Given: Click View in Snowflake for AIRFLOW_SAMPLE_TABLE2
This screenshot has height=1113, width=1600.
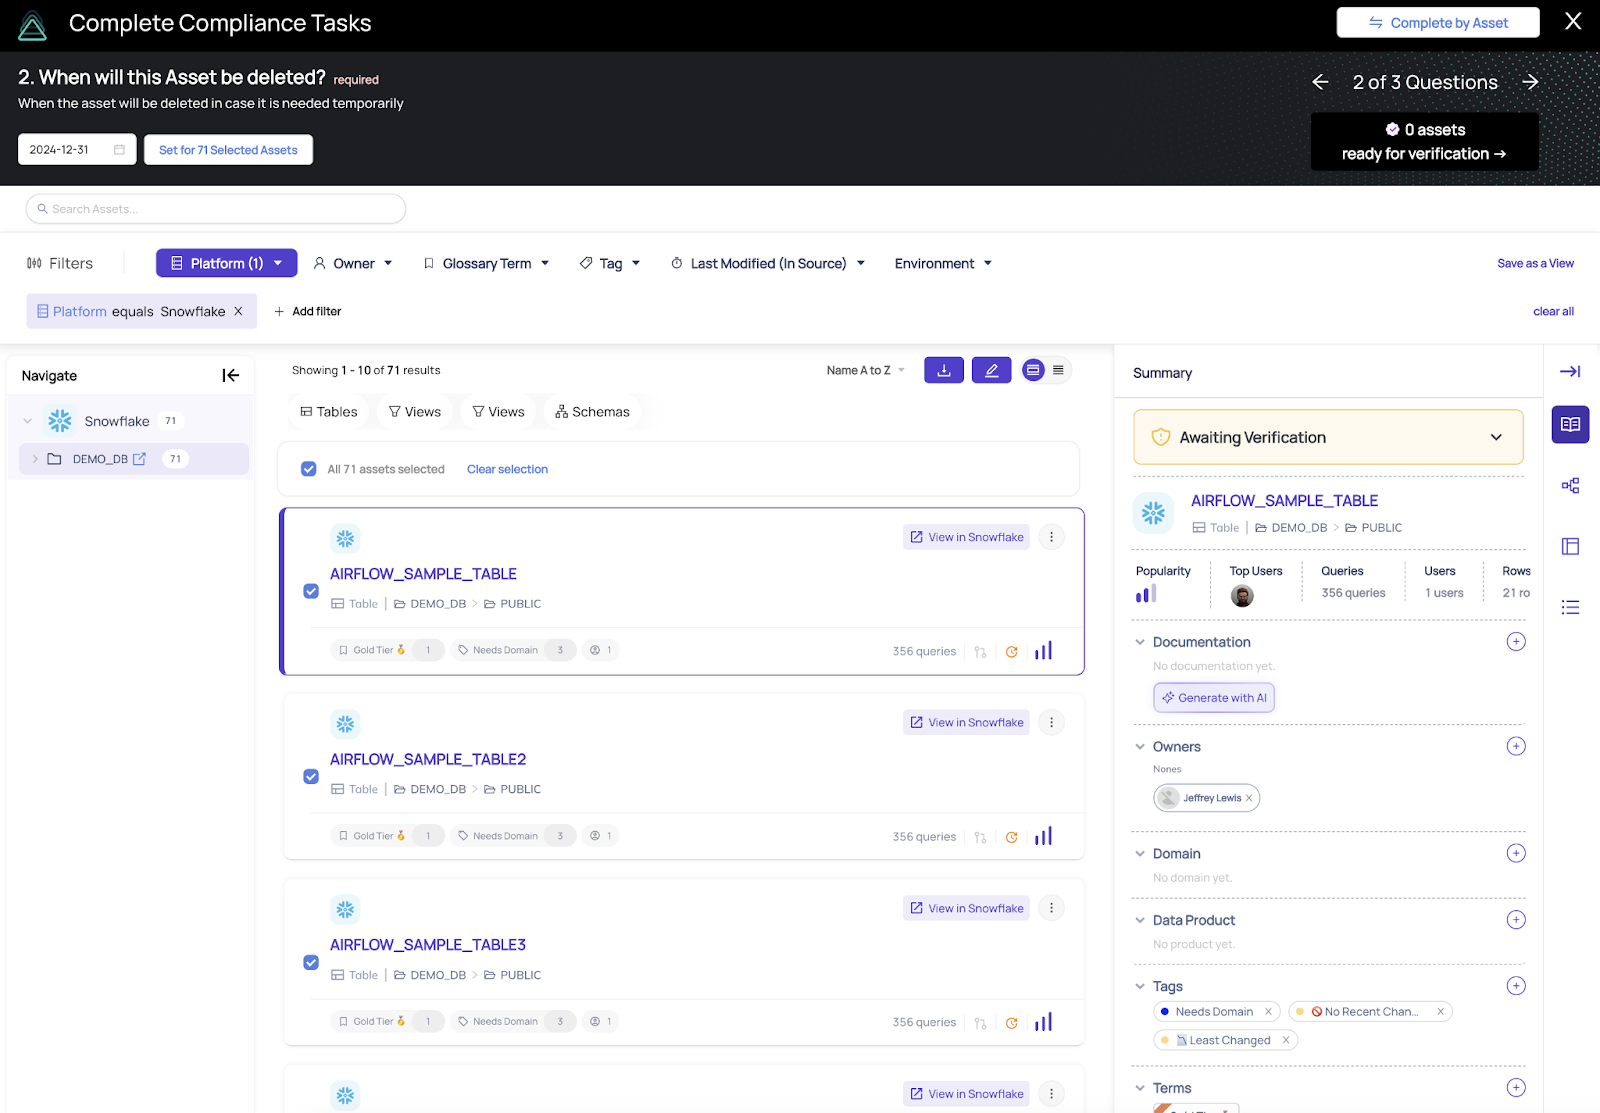Looking at the screenshot, I should tap(966, 722).
